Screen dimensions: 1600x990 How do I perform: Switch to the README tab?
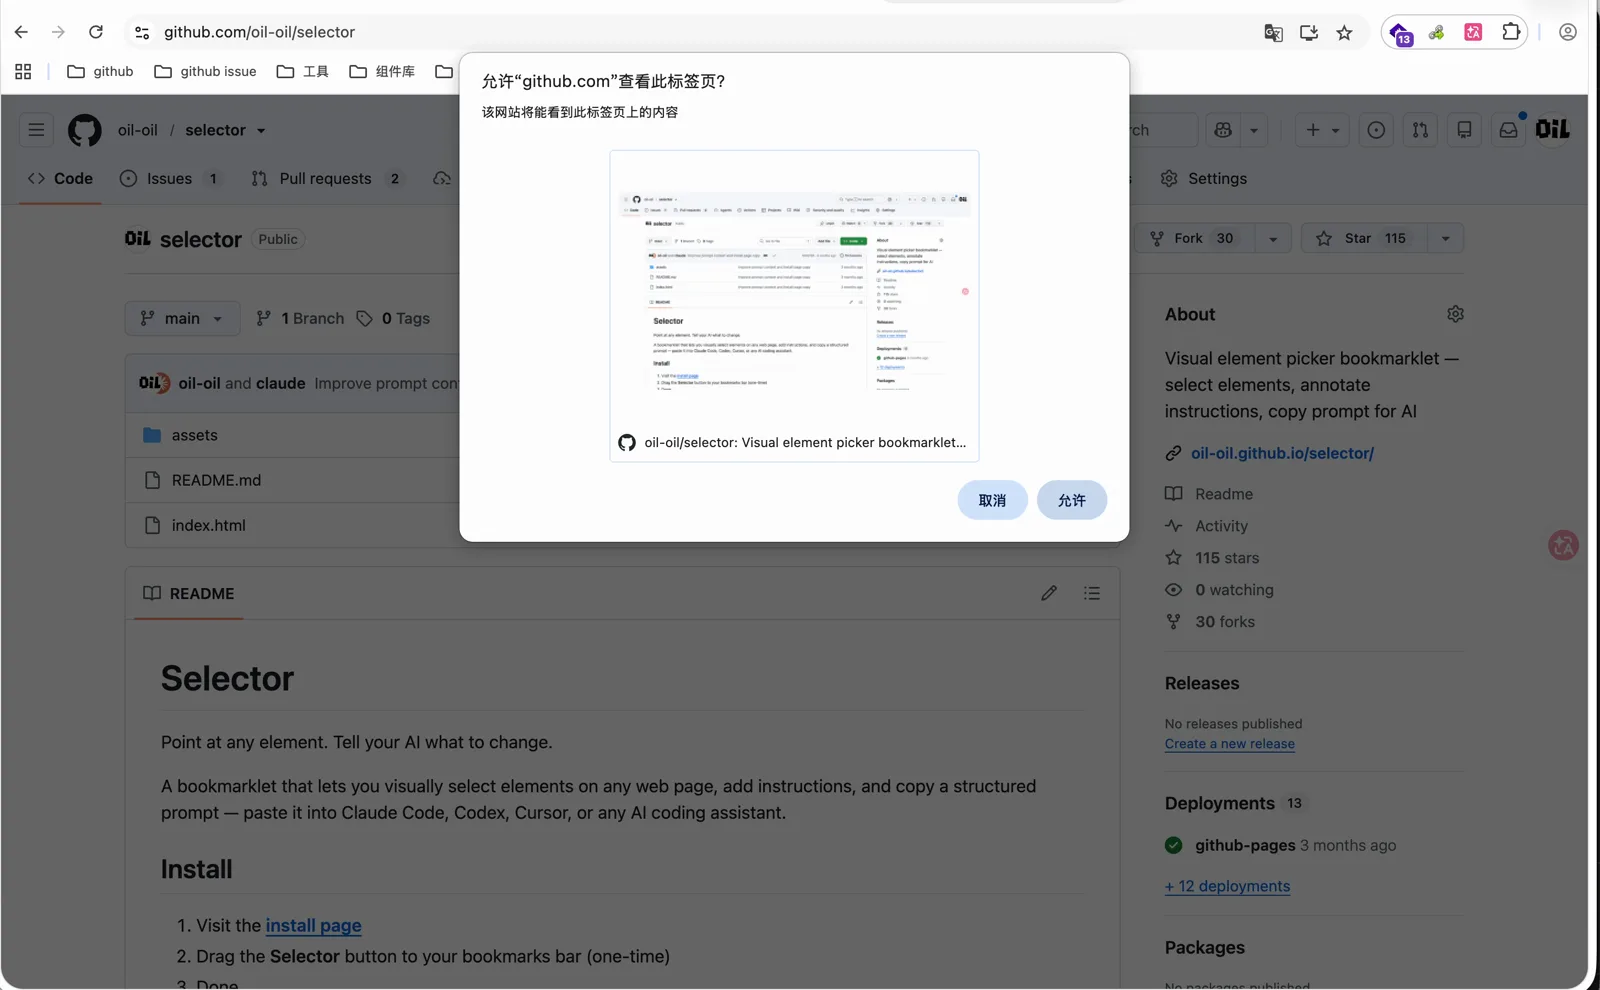coord(189,593)
